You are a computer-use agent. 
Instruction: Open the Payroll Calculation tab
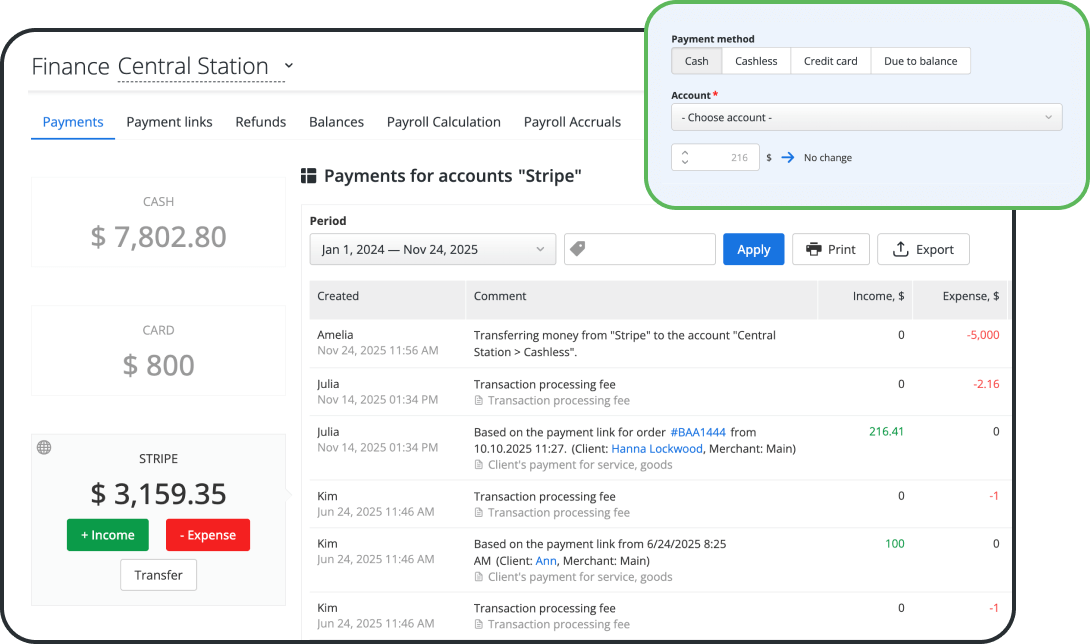pos(443,122)
